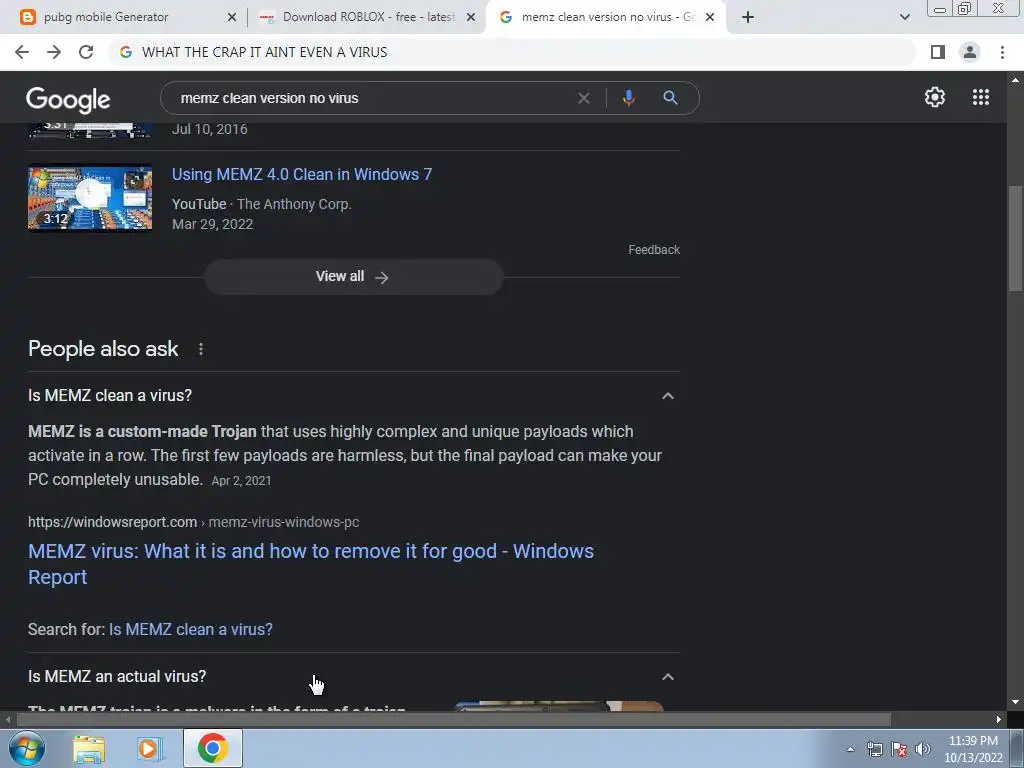1024x768 pixels.
Task: Click the People also ask heading
Action: tap(103, 349)
